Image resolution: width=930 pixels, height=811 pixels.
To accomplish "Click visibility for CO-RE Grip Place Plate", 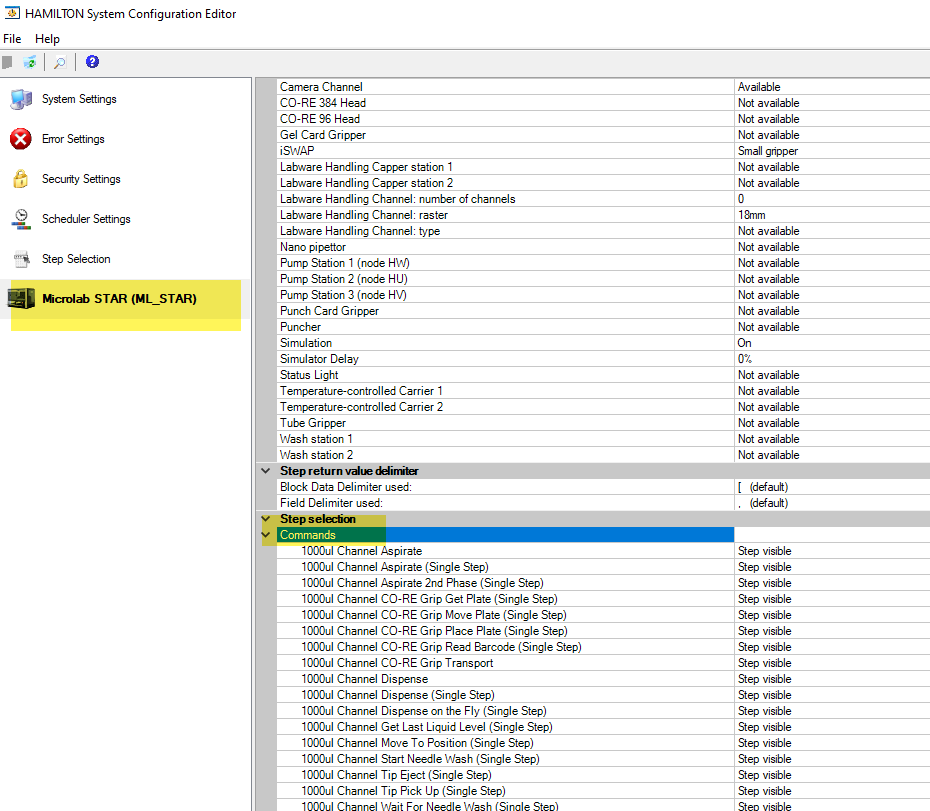I will 832,631.
